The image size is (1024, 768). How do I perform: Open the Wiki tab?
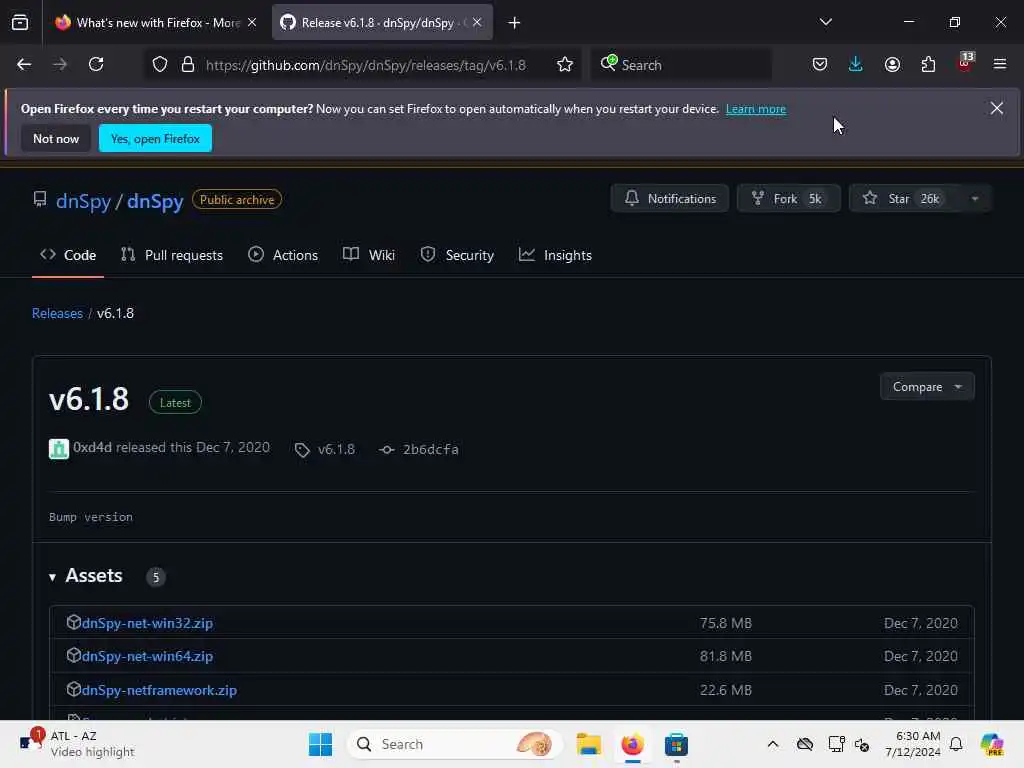click(x=369, y=255)
